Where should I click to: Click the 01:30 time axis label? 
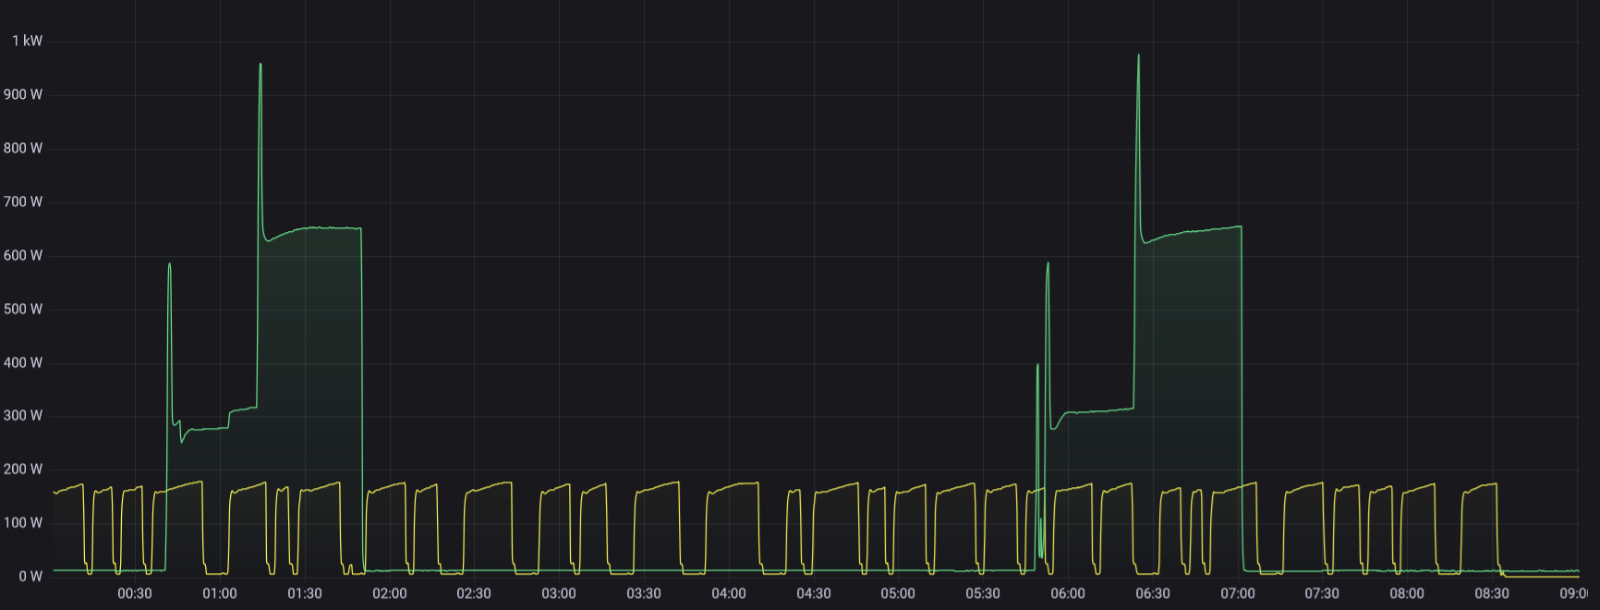tap(305, 594)
